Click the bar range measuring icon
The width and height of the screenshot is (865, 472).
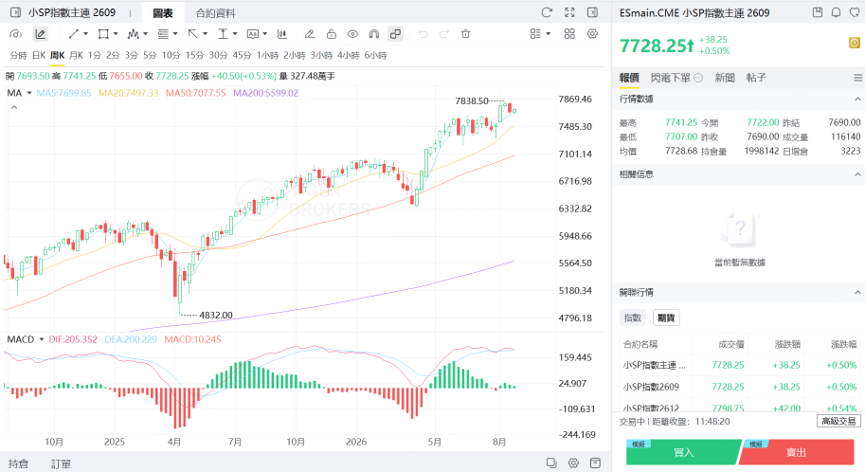pyautogui.click(x=282, y=34)
